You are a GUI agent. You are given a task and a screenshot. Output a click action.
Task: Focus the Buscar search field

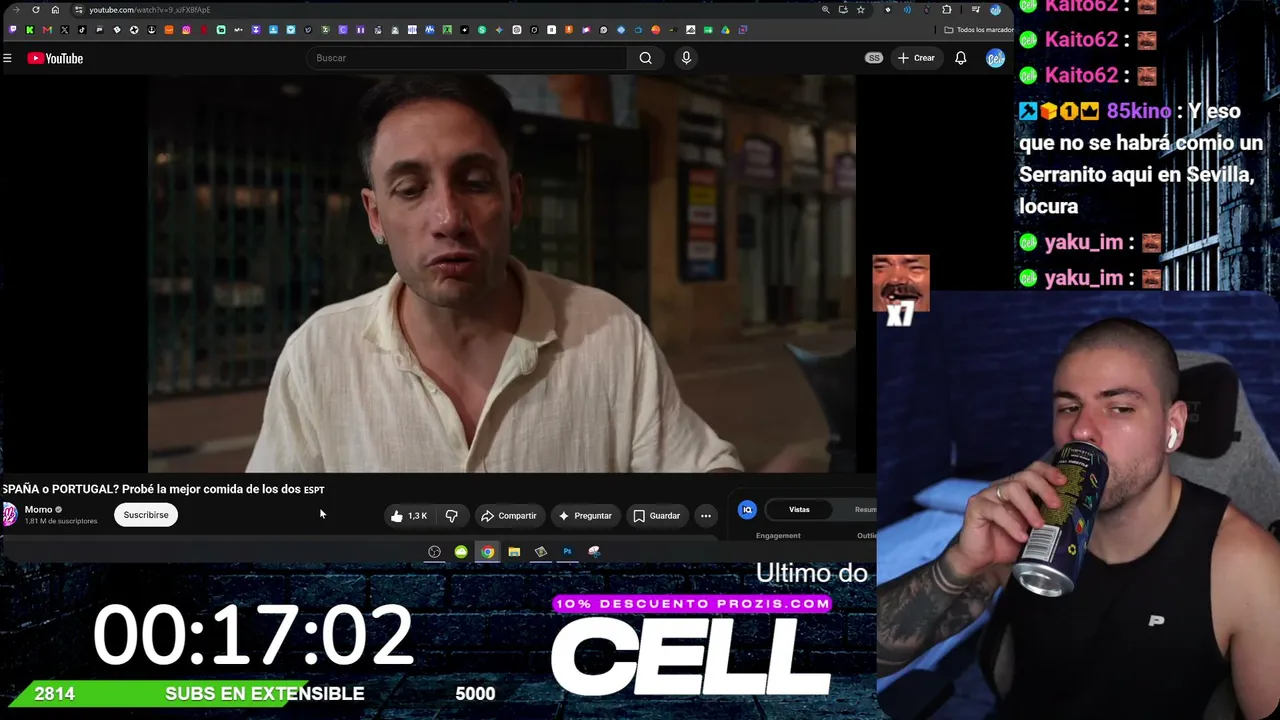pyautogui.click(x=467, y=58)
